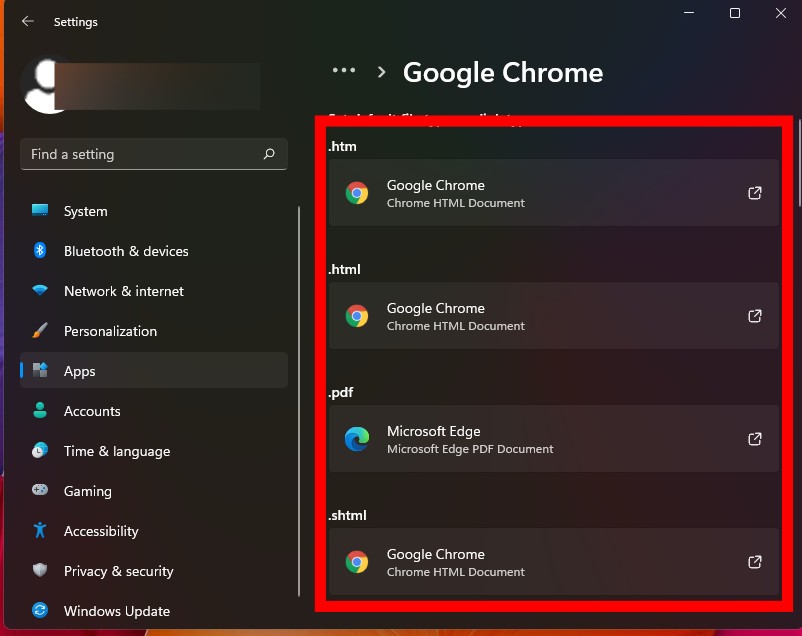Click the open-link icon on .pdf row
802x636 pixels.
755,438
